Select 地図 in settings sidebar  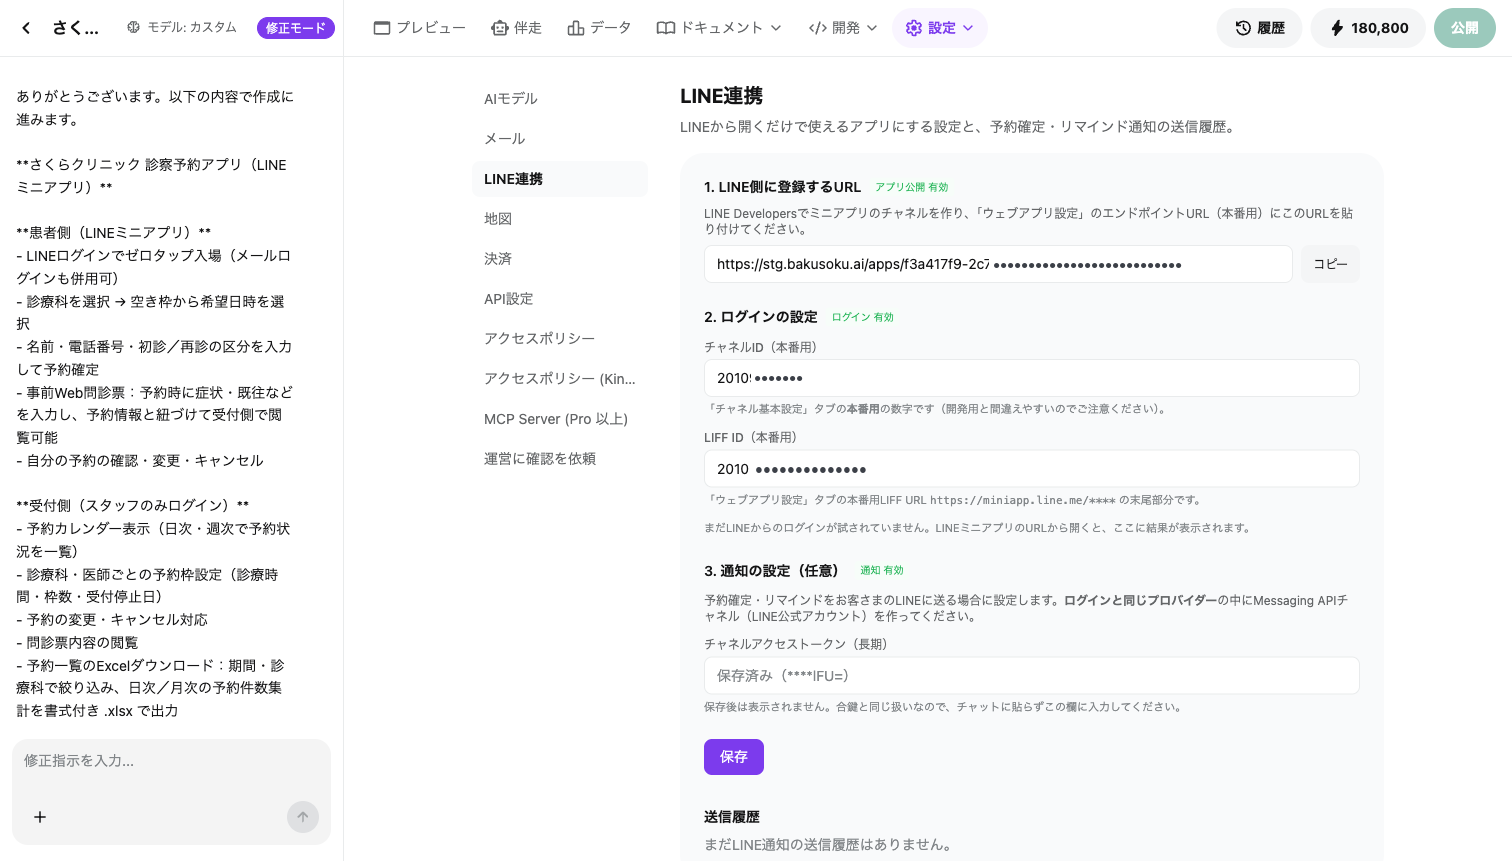click(x=560, y=219)
